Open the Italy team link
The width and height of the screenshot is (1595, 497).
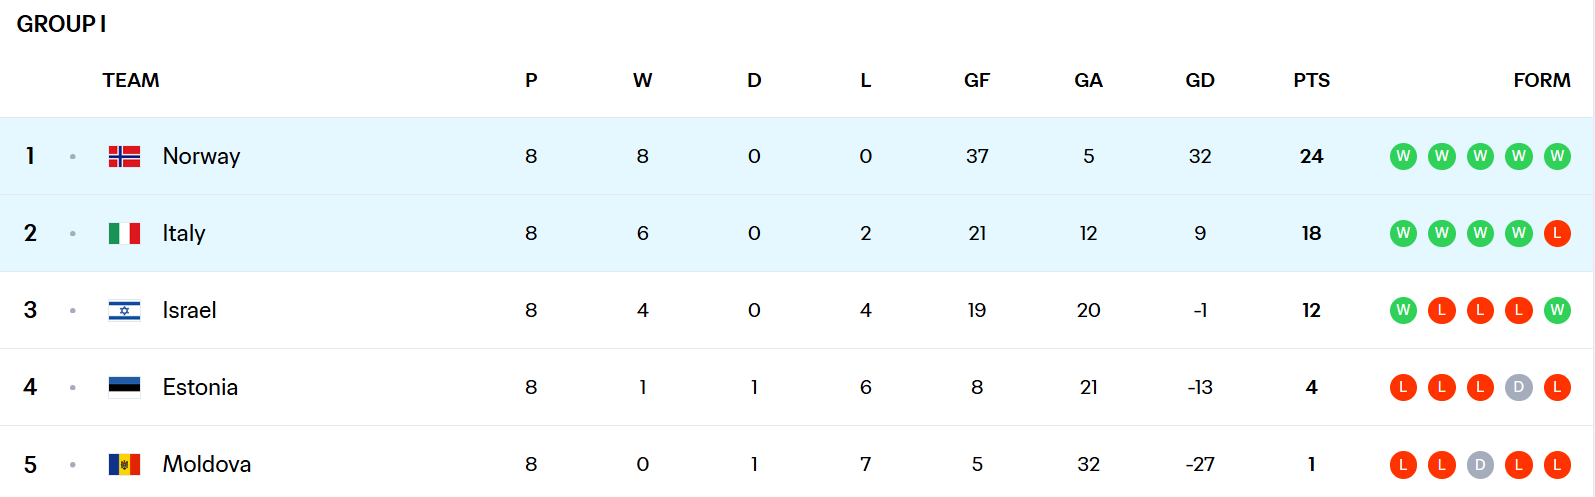184,233
